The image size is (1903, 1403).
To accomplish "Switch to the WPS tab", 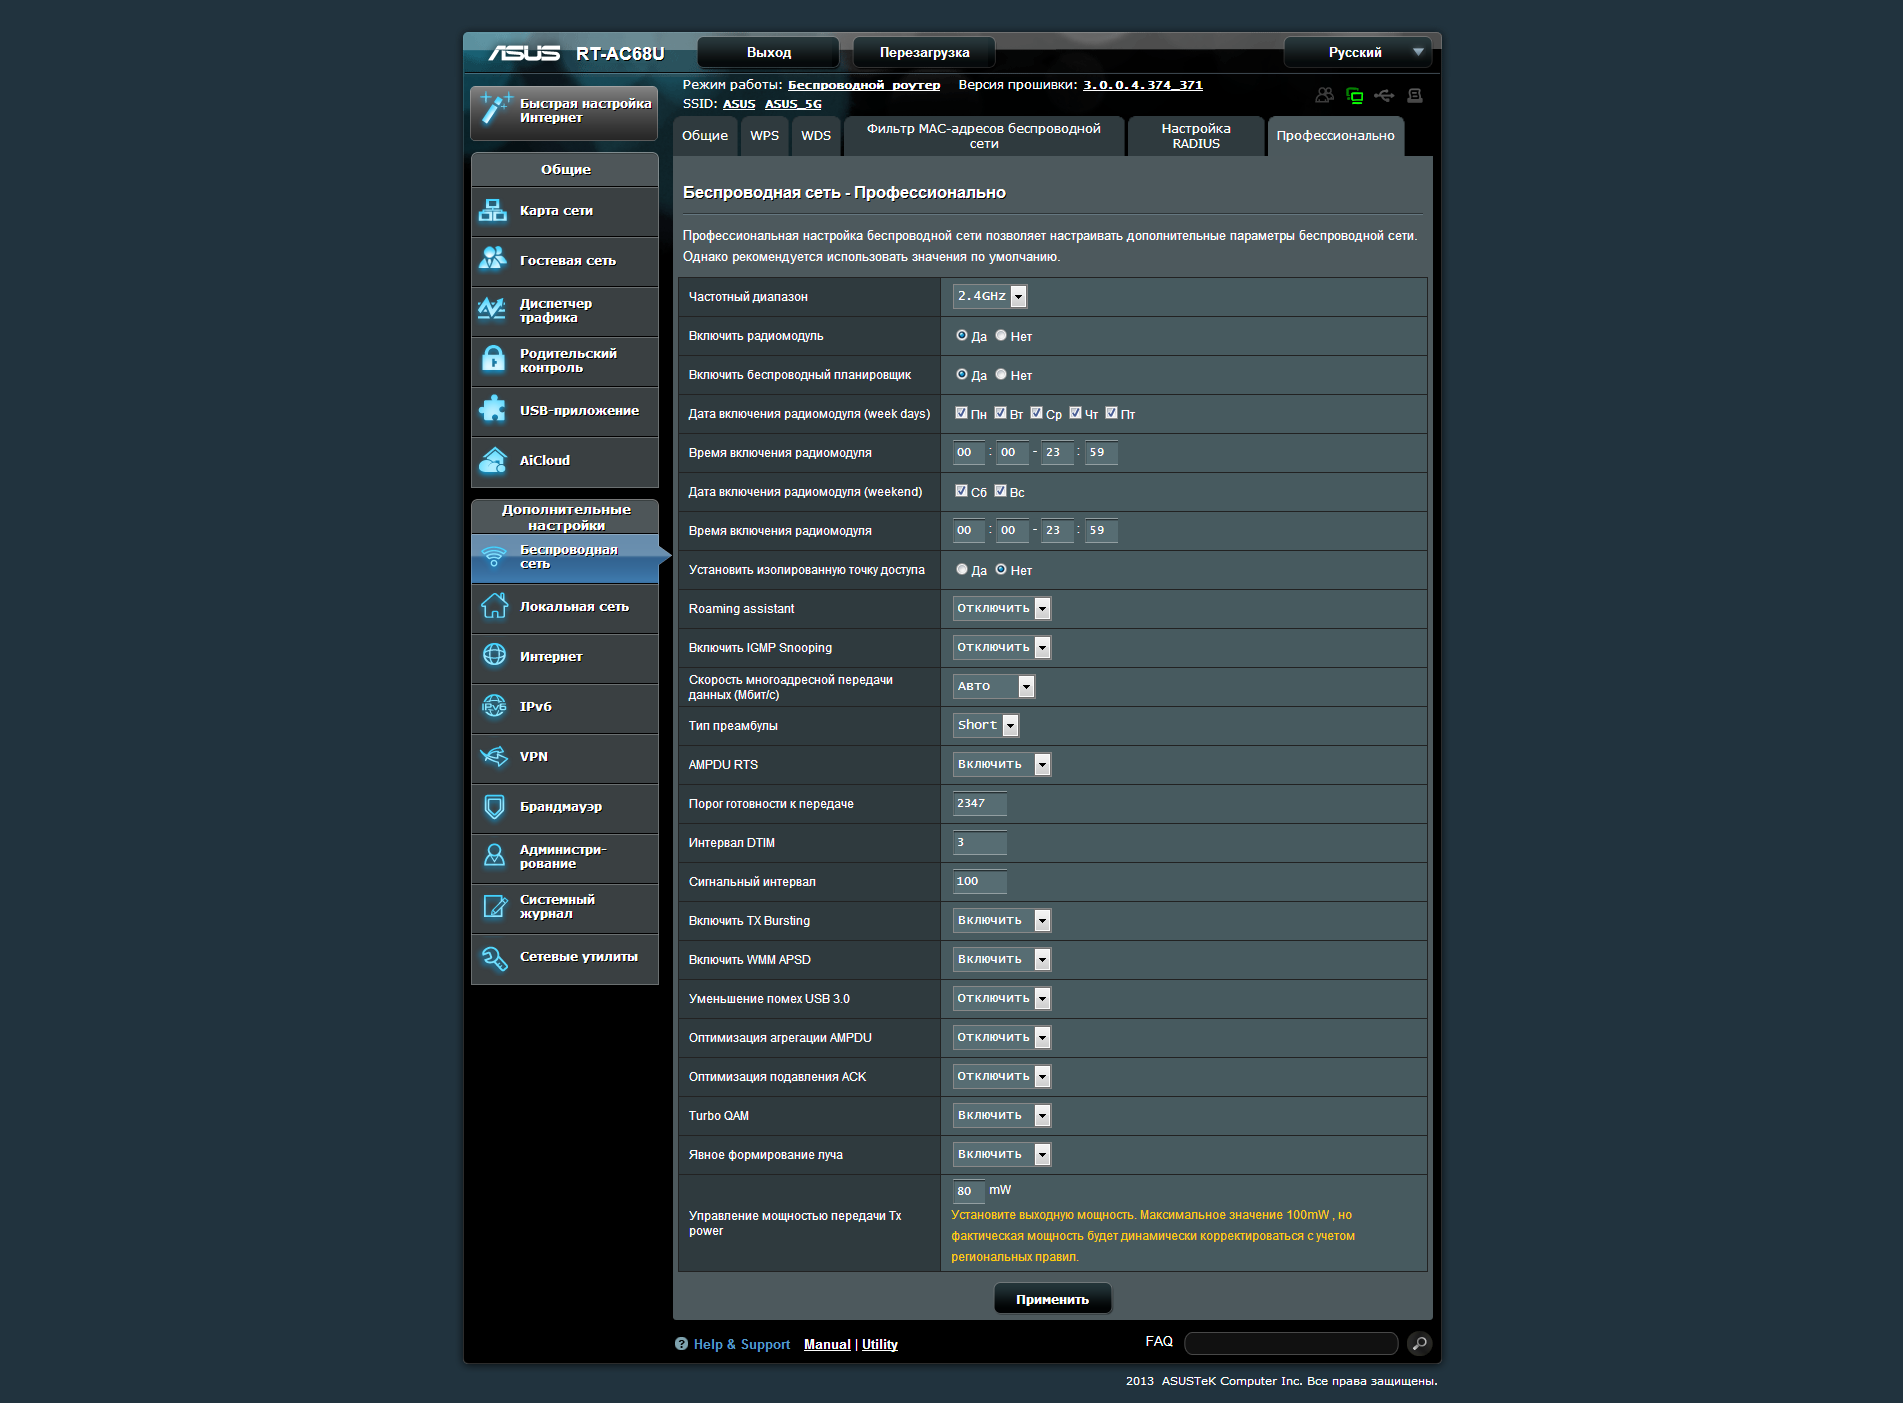I will click(x=764, y=136).
